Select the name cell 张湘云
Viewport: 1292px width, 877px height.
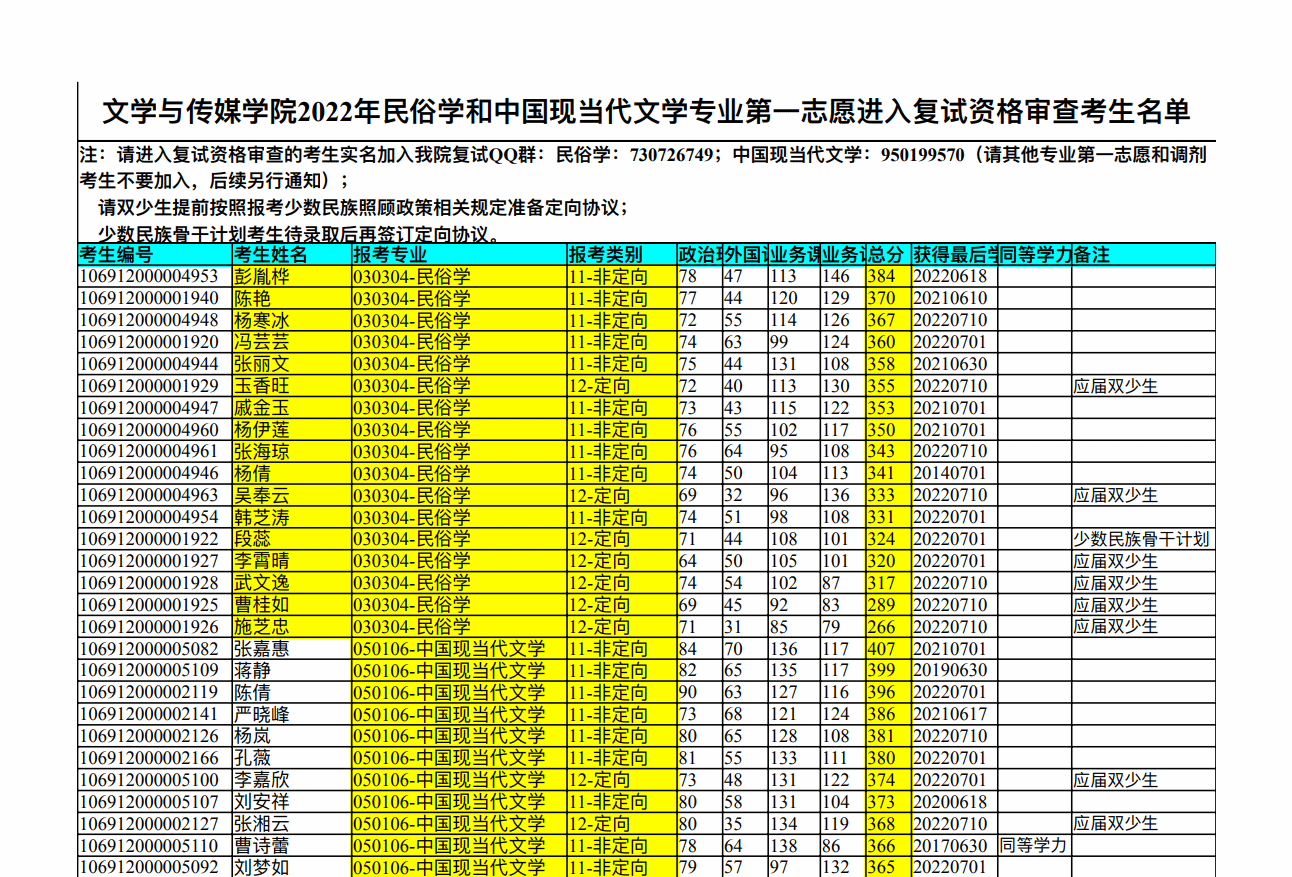click(292, 824)
